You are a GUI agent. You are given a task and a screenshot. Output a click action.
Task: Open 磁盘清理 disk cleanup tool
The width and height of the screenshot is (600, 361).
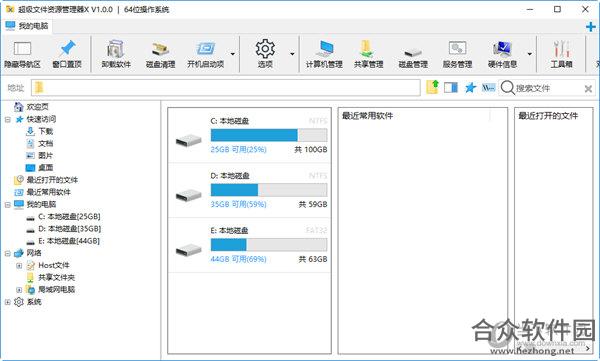[x=161, y=55]
